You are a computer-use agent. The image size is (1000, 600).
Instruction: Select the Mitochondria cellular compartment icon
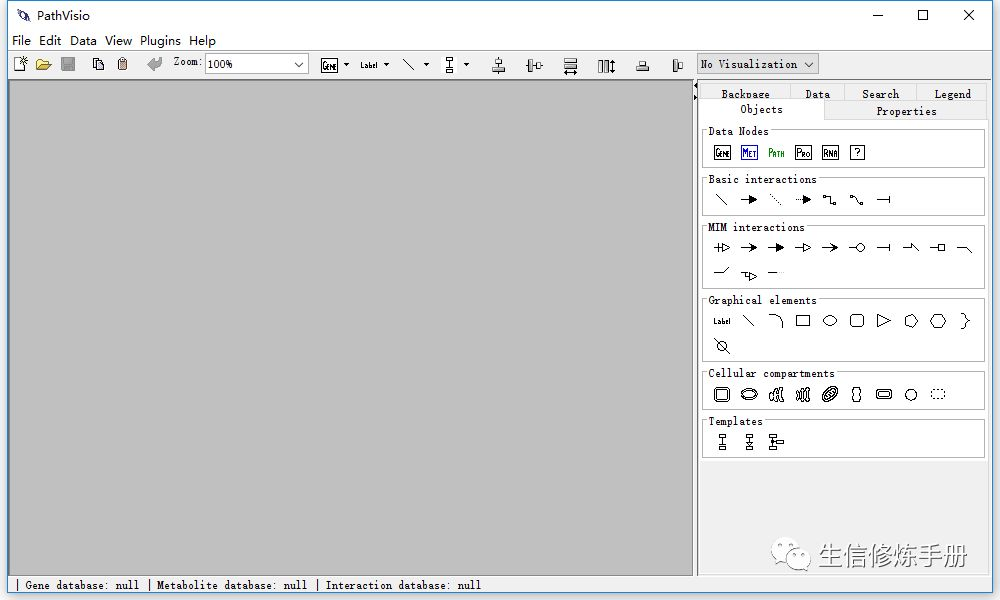pos(830,395)
